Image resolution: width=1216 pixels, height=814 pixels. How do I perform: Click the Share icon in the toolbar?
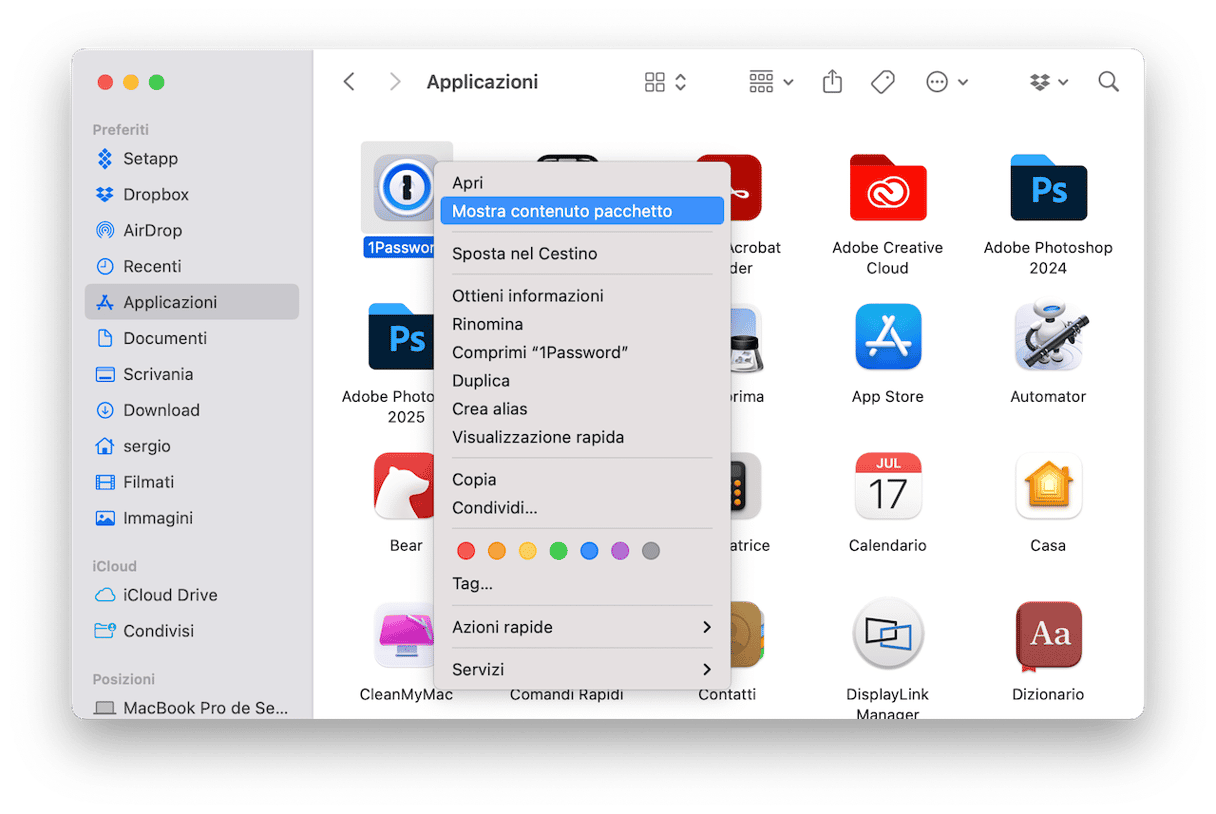pos(832,82)
